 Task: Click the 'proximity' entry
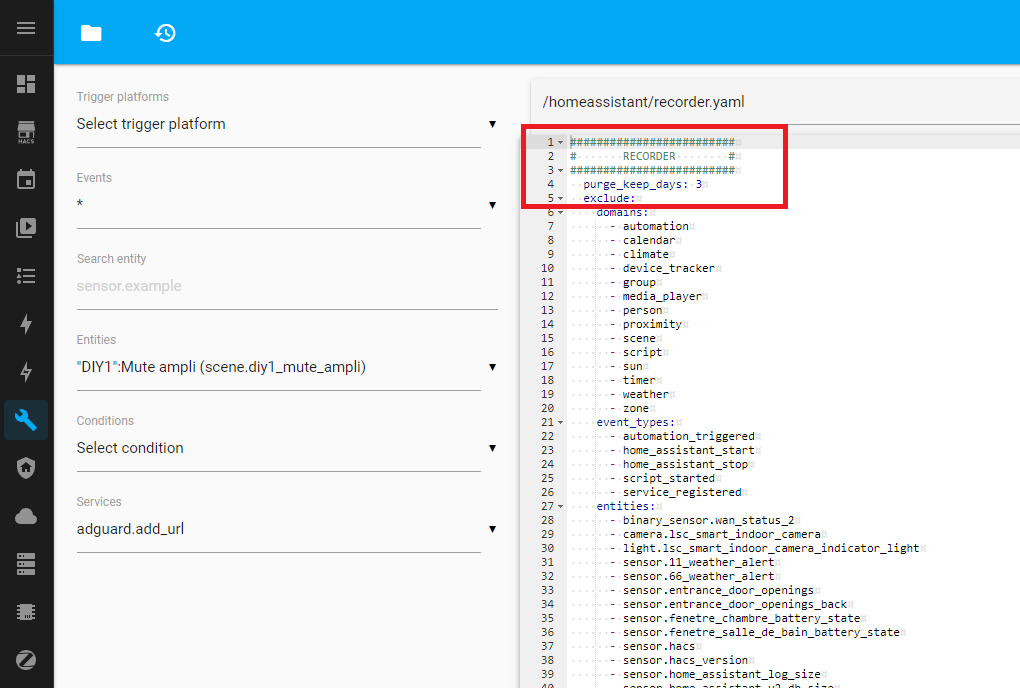(652, 324)
